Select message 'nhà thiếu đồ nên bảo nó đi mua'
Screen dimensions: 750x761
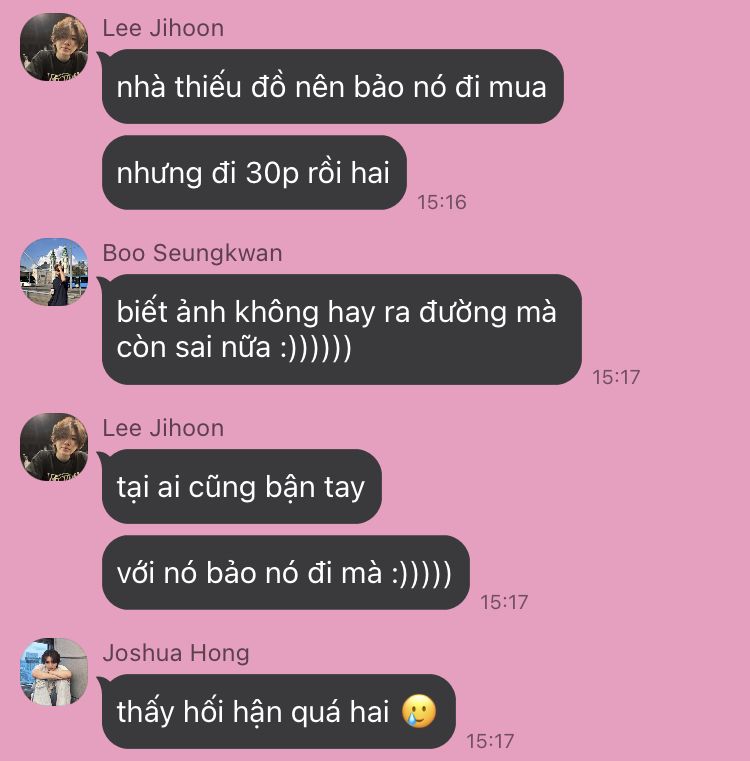tap(333, 86)
